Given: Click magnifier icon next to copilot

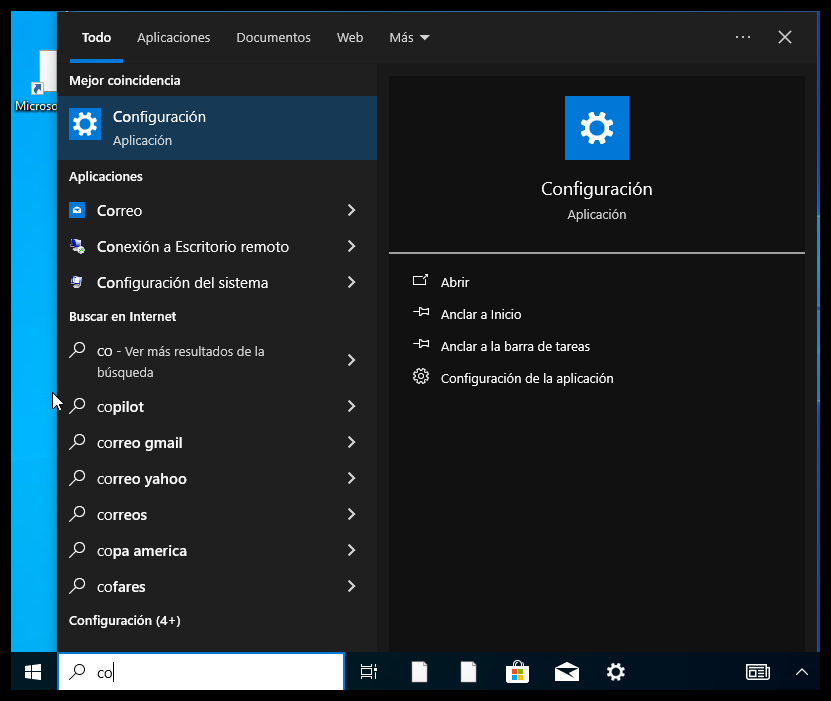Looking at the screenshot, I should coord(77,406).
